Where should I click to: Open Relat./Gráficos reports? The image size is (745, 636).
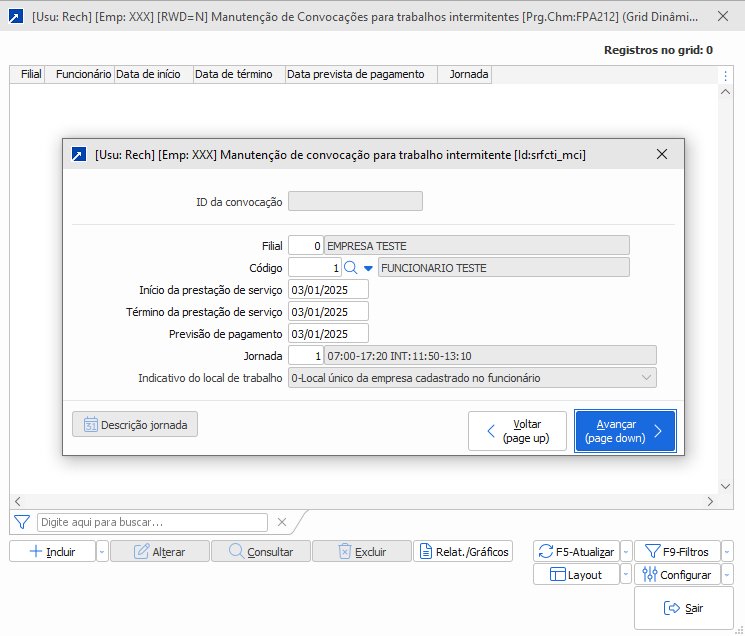coord(463,551)
